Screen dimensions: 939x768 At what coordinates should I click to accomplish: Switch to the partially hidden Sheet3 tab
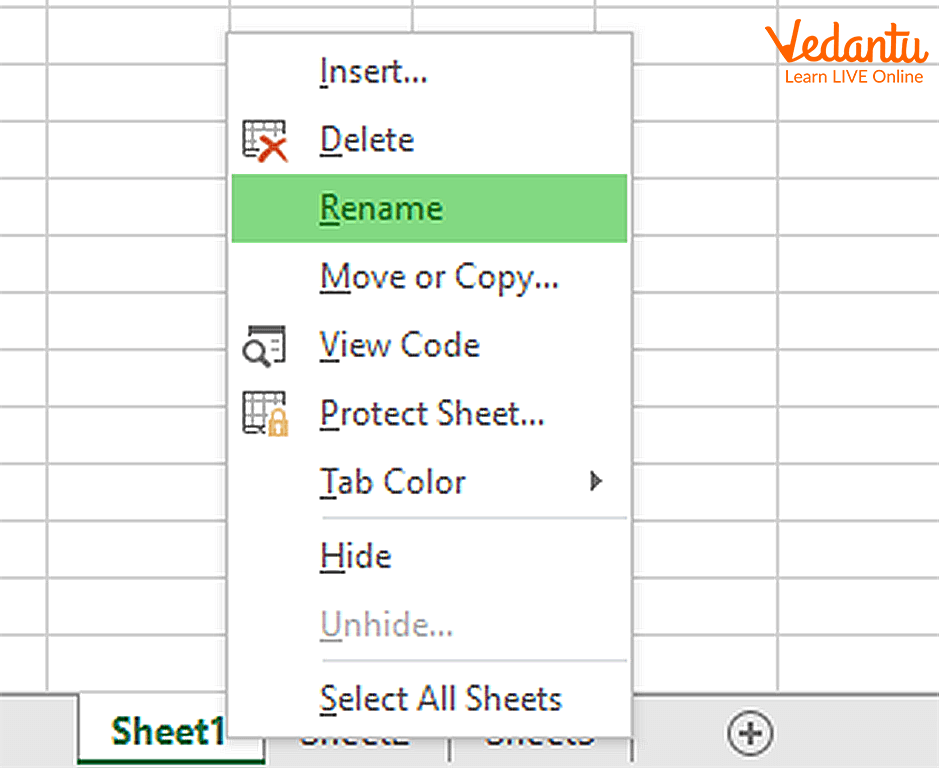click(540, 742)
